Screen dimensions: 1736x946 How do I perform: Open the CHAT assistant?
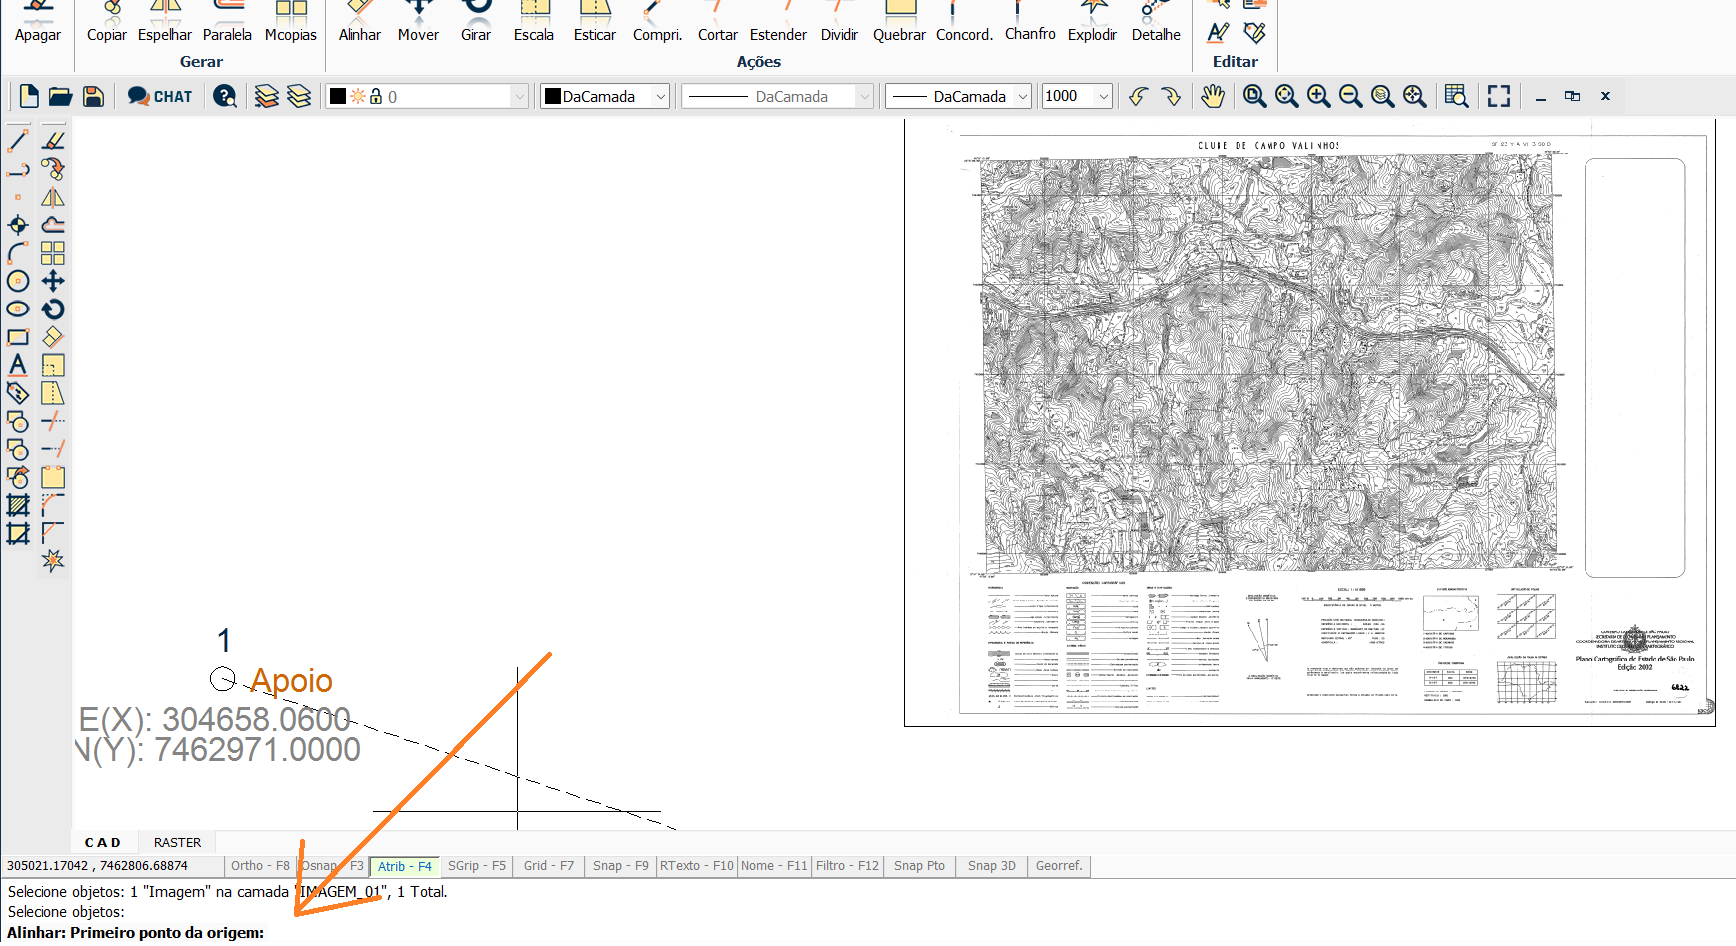[160, 96]
